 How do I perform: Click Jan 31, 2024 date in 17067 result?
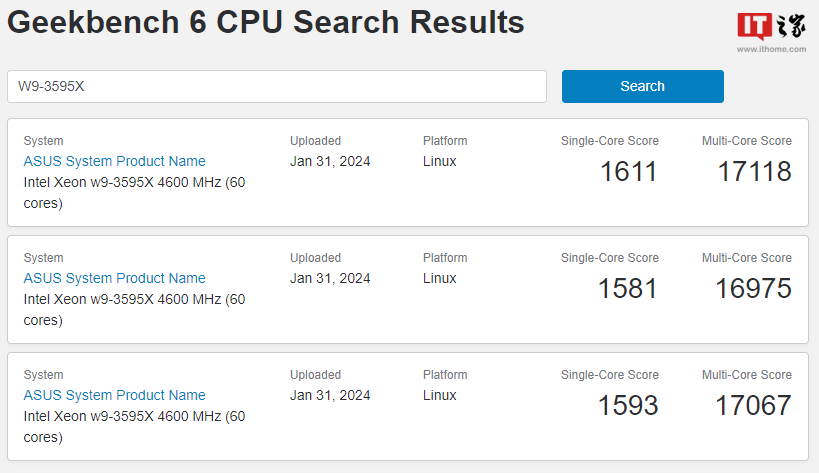coord(330,395)
